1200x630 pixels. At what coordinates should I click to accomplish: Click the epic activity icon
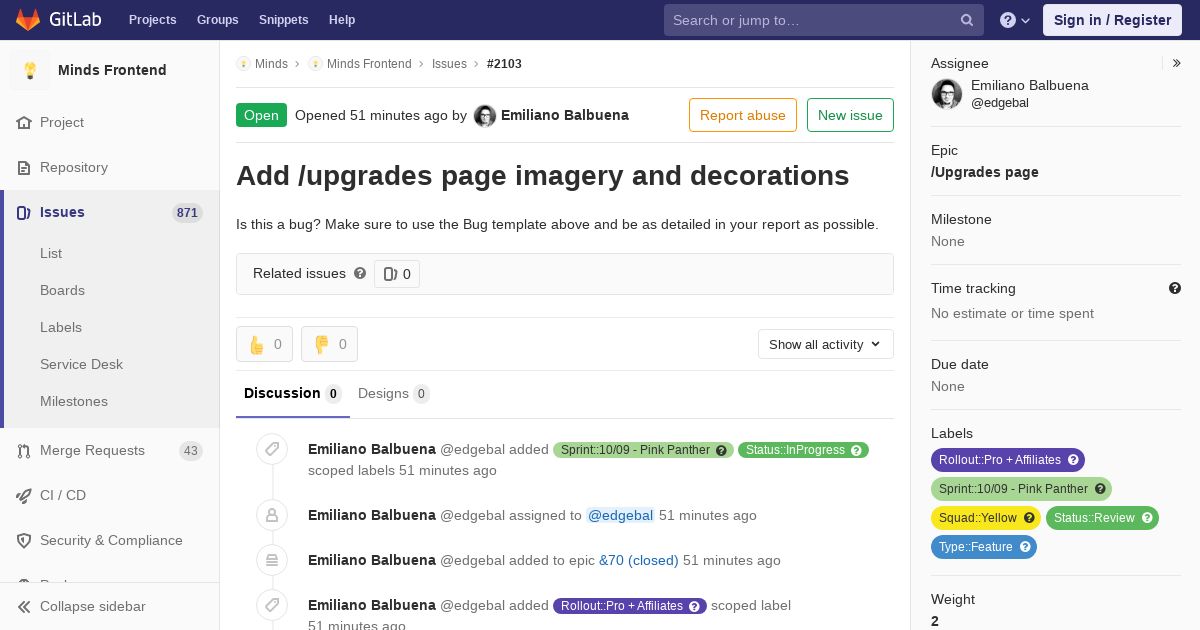[272, 560]
